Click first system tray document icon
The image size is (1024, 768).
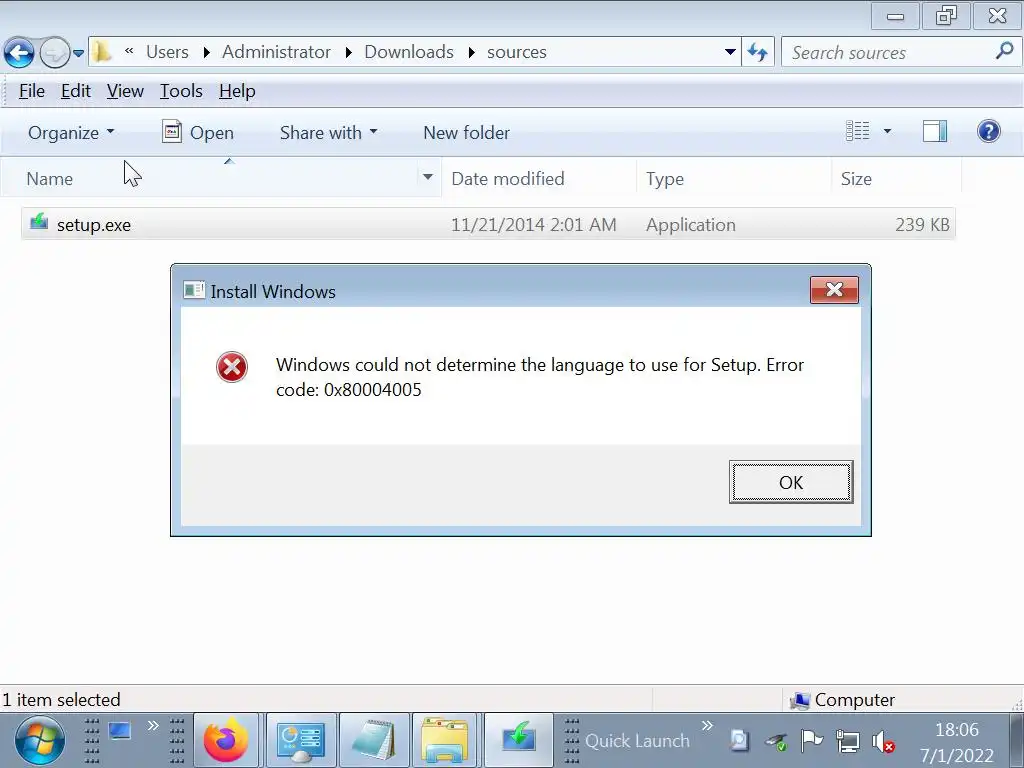(739, 740)
